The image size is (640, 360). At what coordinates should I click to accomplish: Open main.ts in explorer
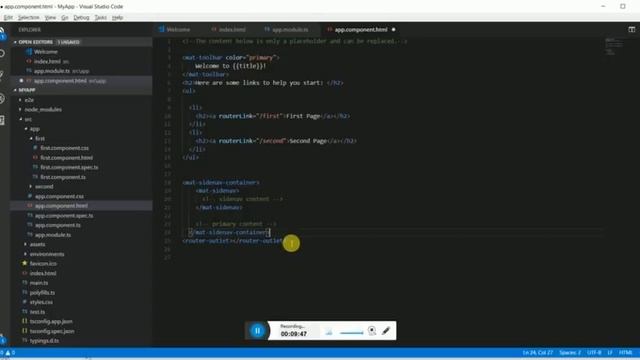[39, 283]
